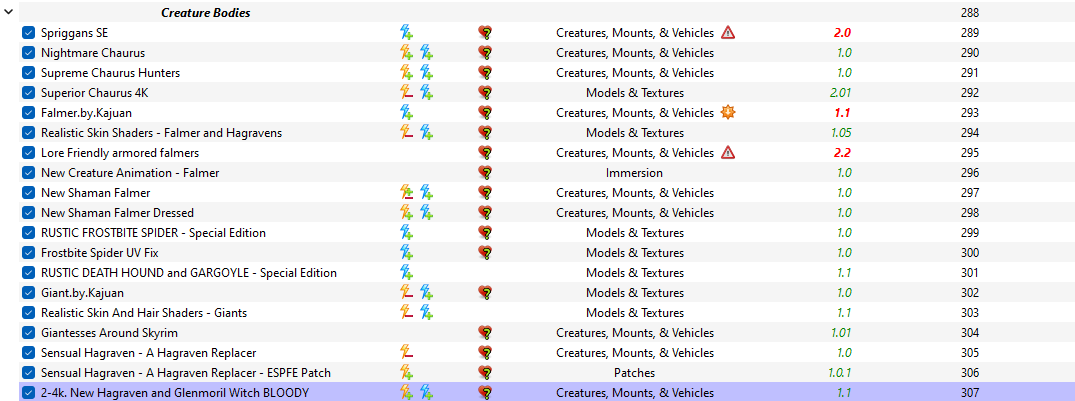The image size is (1075, 401).
Task: Click the heart flag on Giantesses Around Skyrim
Action: point(485,333)
